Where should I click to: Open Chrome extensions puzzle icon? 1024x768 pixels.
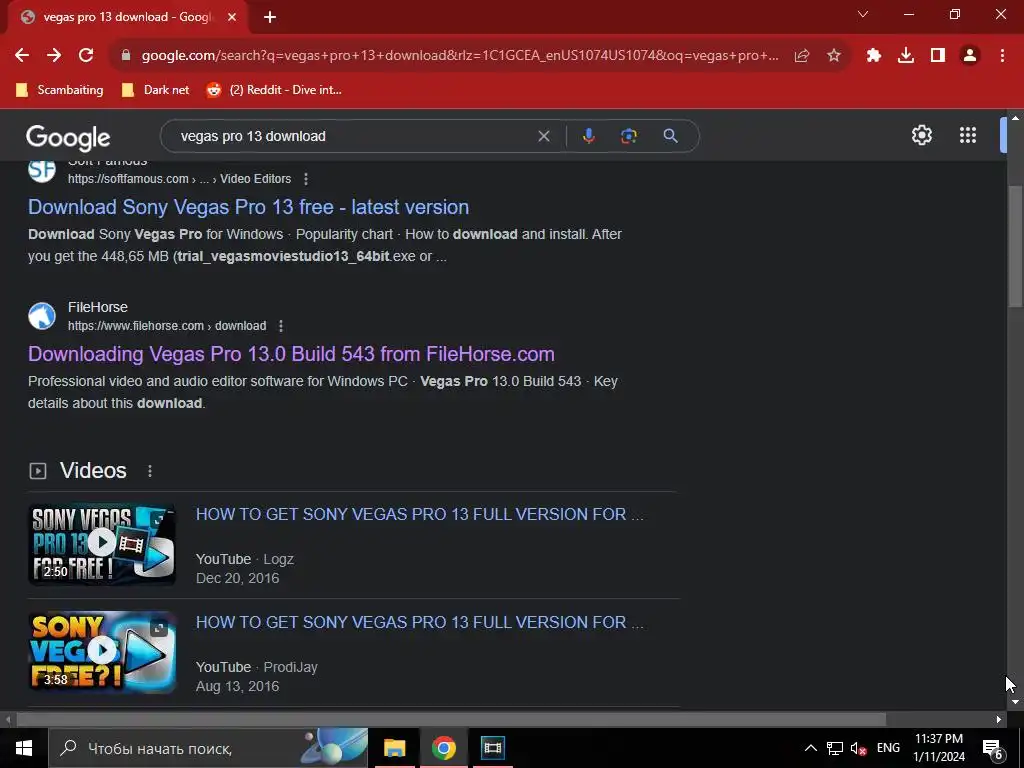click(x=874, y=56)
